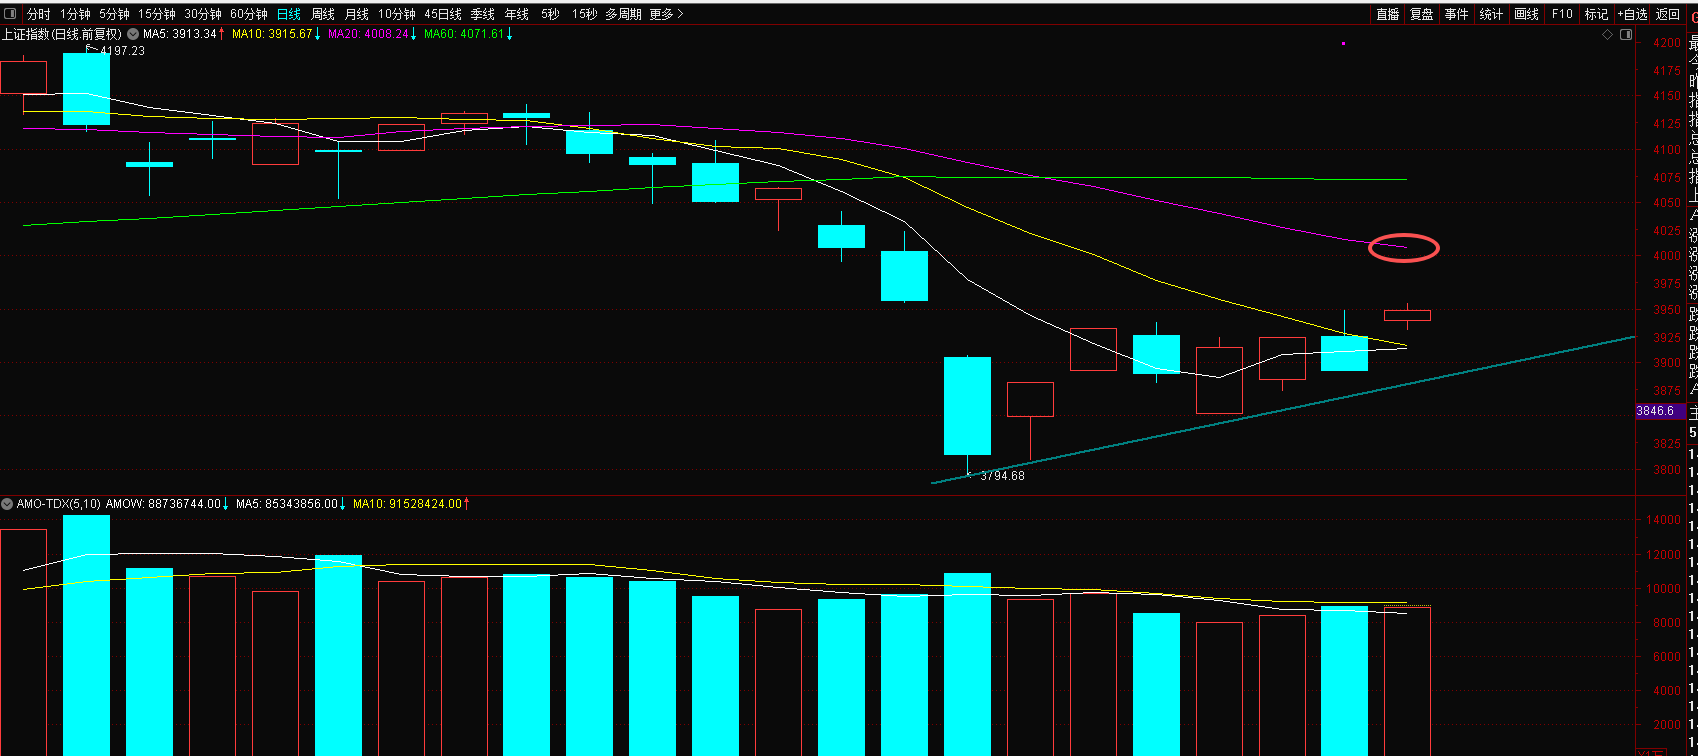Click the 3794.68 low price marker

coord(1001,476)
